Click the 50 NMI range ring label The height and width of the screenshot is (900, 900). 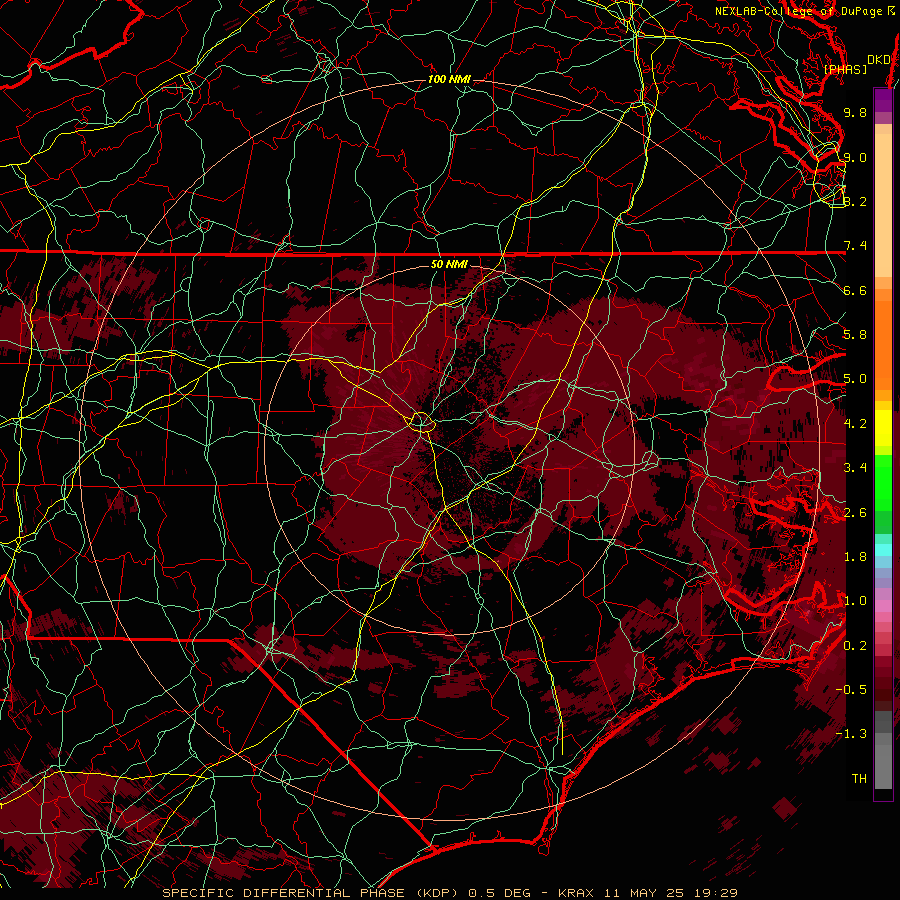(449, 264)
